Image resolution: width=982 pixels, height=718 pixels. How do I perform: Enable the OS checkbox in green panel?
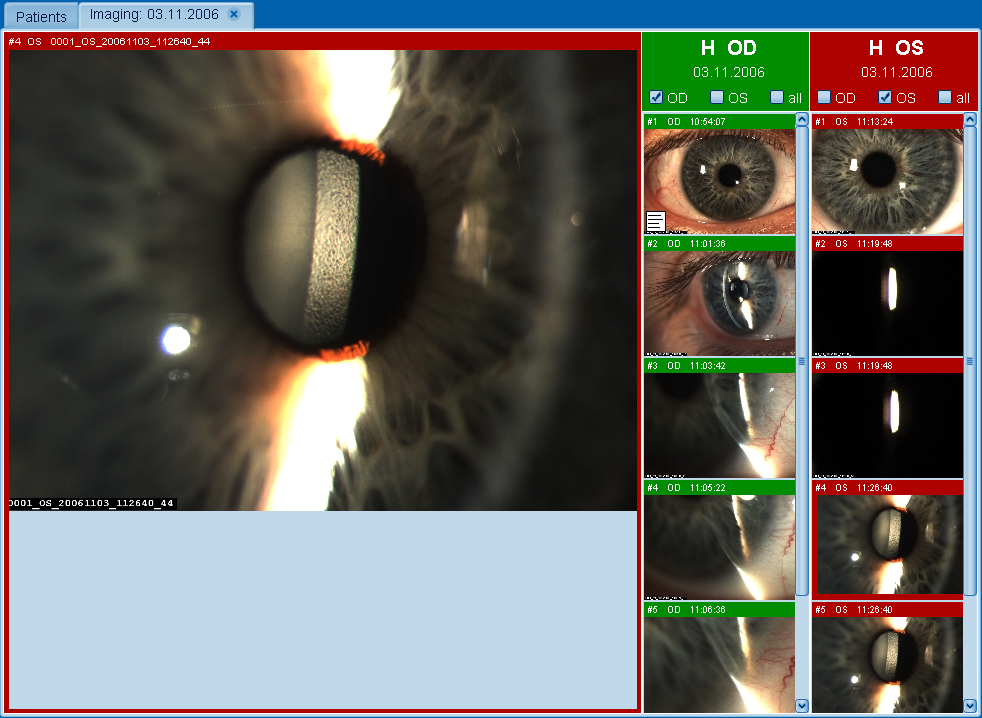[716, 97]
